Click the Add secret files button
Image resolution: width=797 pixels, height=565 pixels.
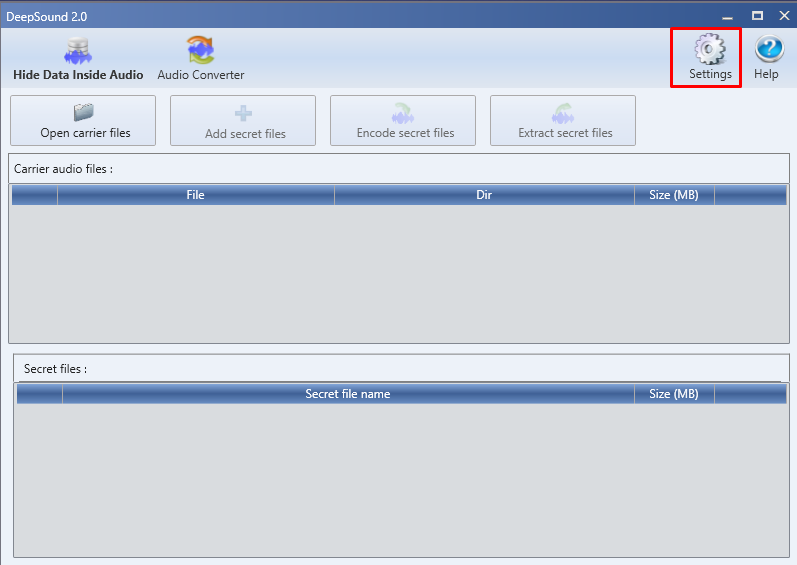243,120
